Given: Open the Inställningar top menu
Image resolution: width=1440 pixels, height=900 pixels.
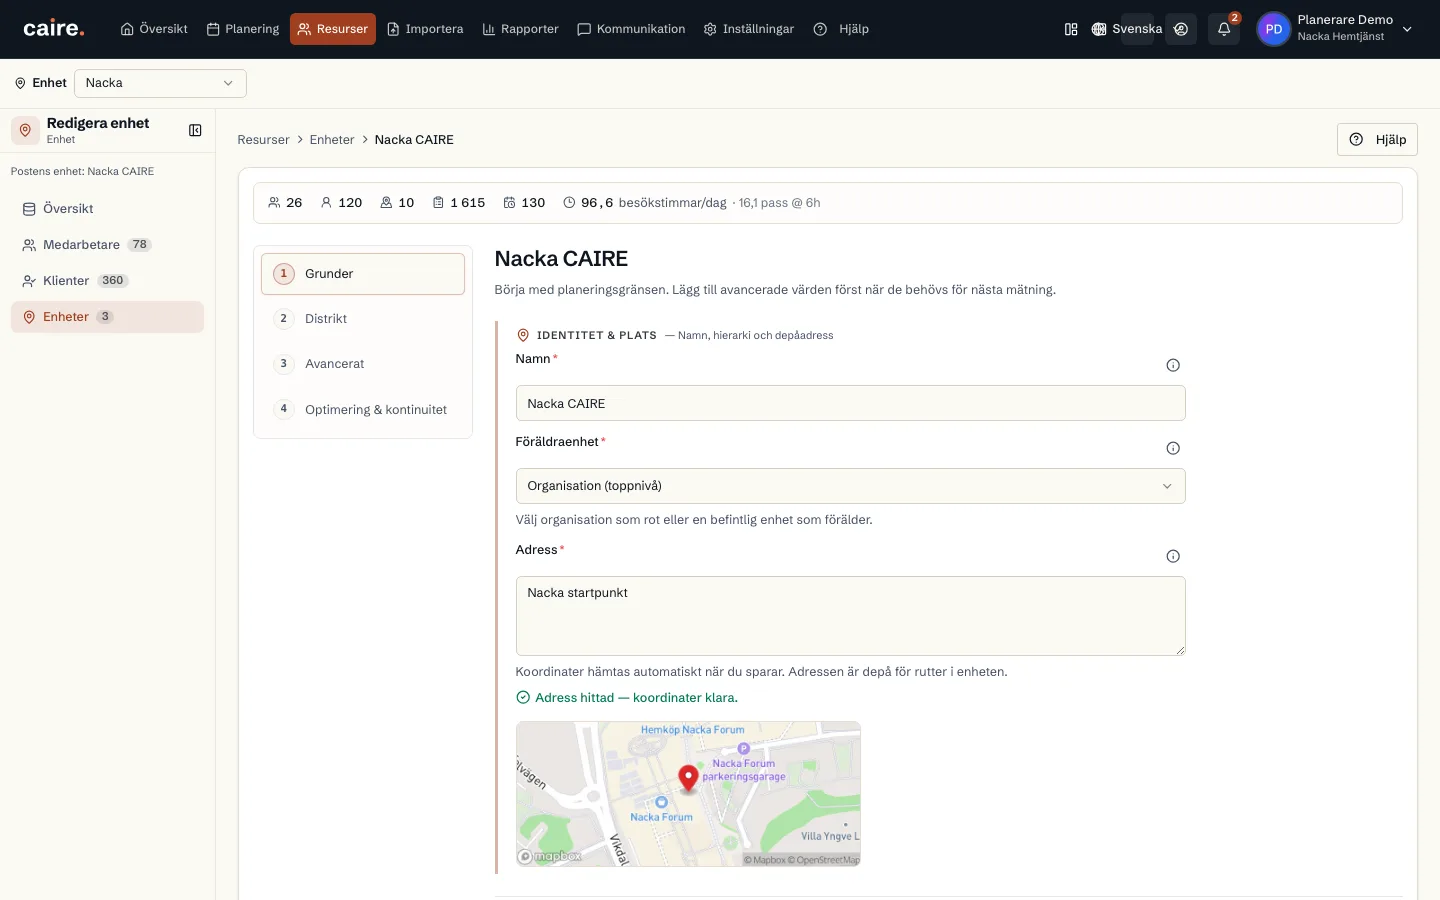Looking at the screenshot, I should coord(749,29).
